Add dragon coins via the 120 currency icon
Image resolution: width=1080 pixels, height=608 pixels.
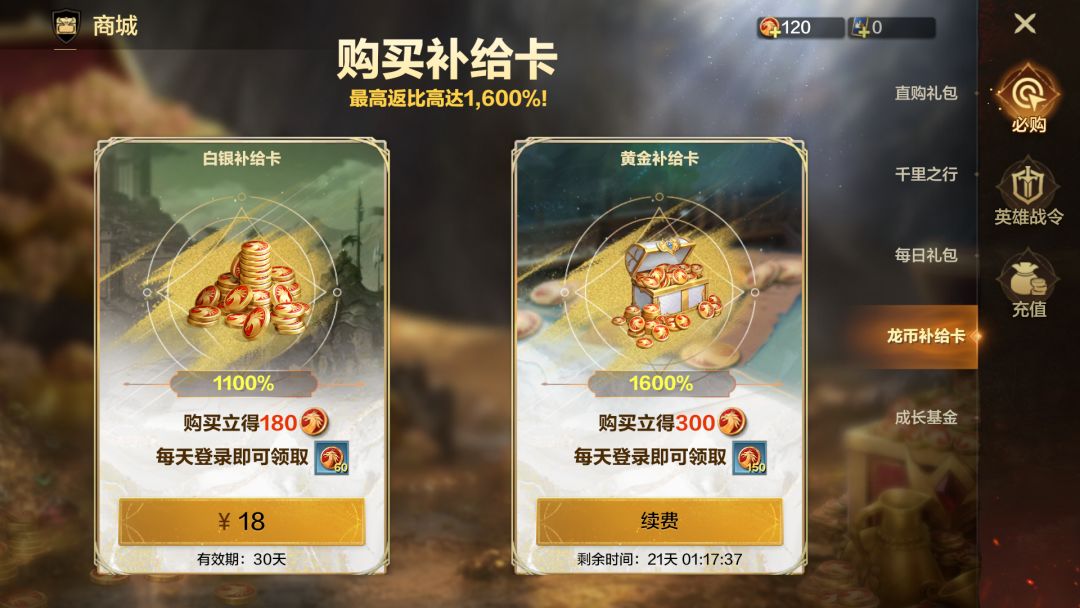click(769, 28)
